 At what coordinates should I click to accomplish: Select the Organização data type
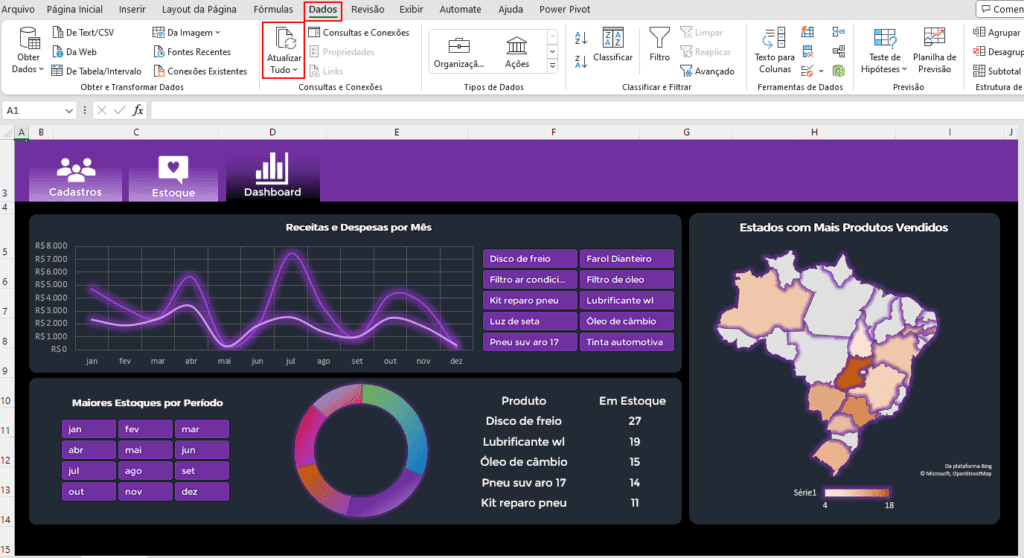pos(458,52)
